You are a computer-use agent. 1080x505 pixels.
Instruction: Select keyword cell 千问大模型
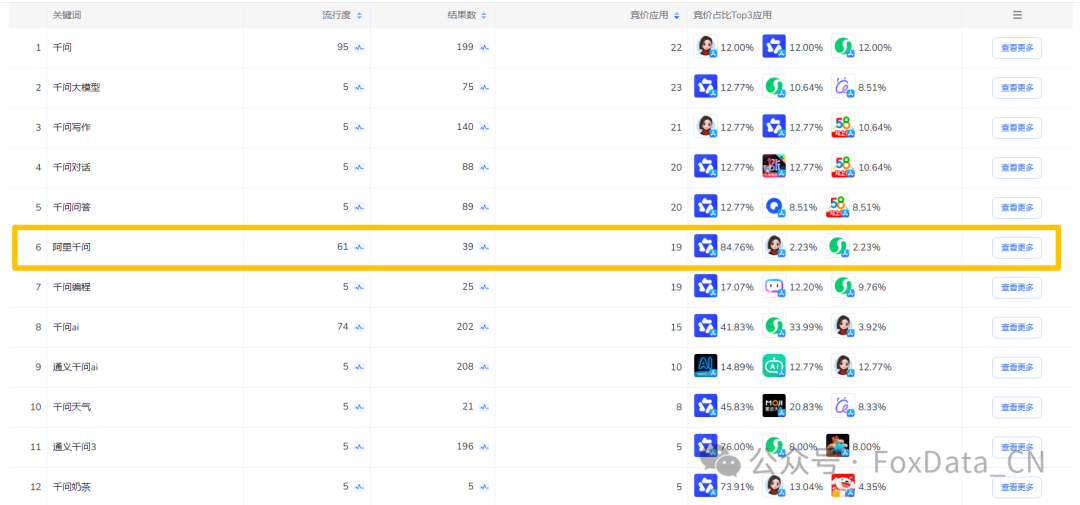(x=76, y=87)
